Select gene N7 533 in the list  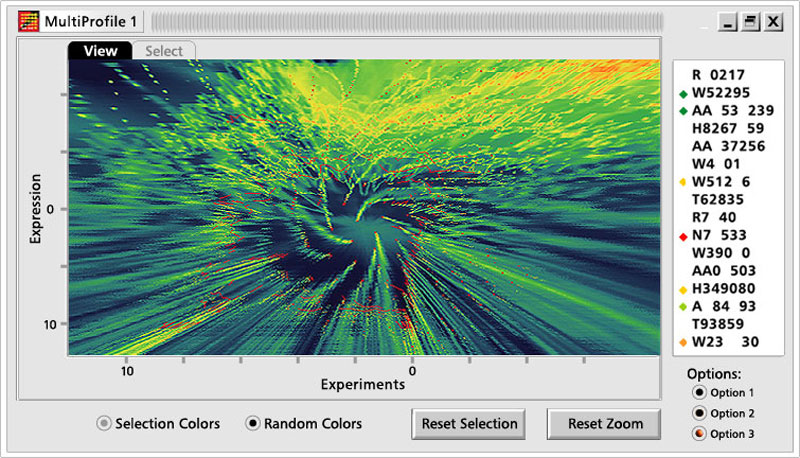[x=719, y=235]
